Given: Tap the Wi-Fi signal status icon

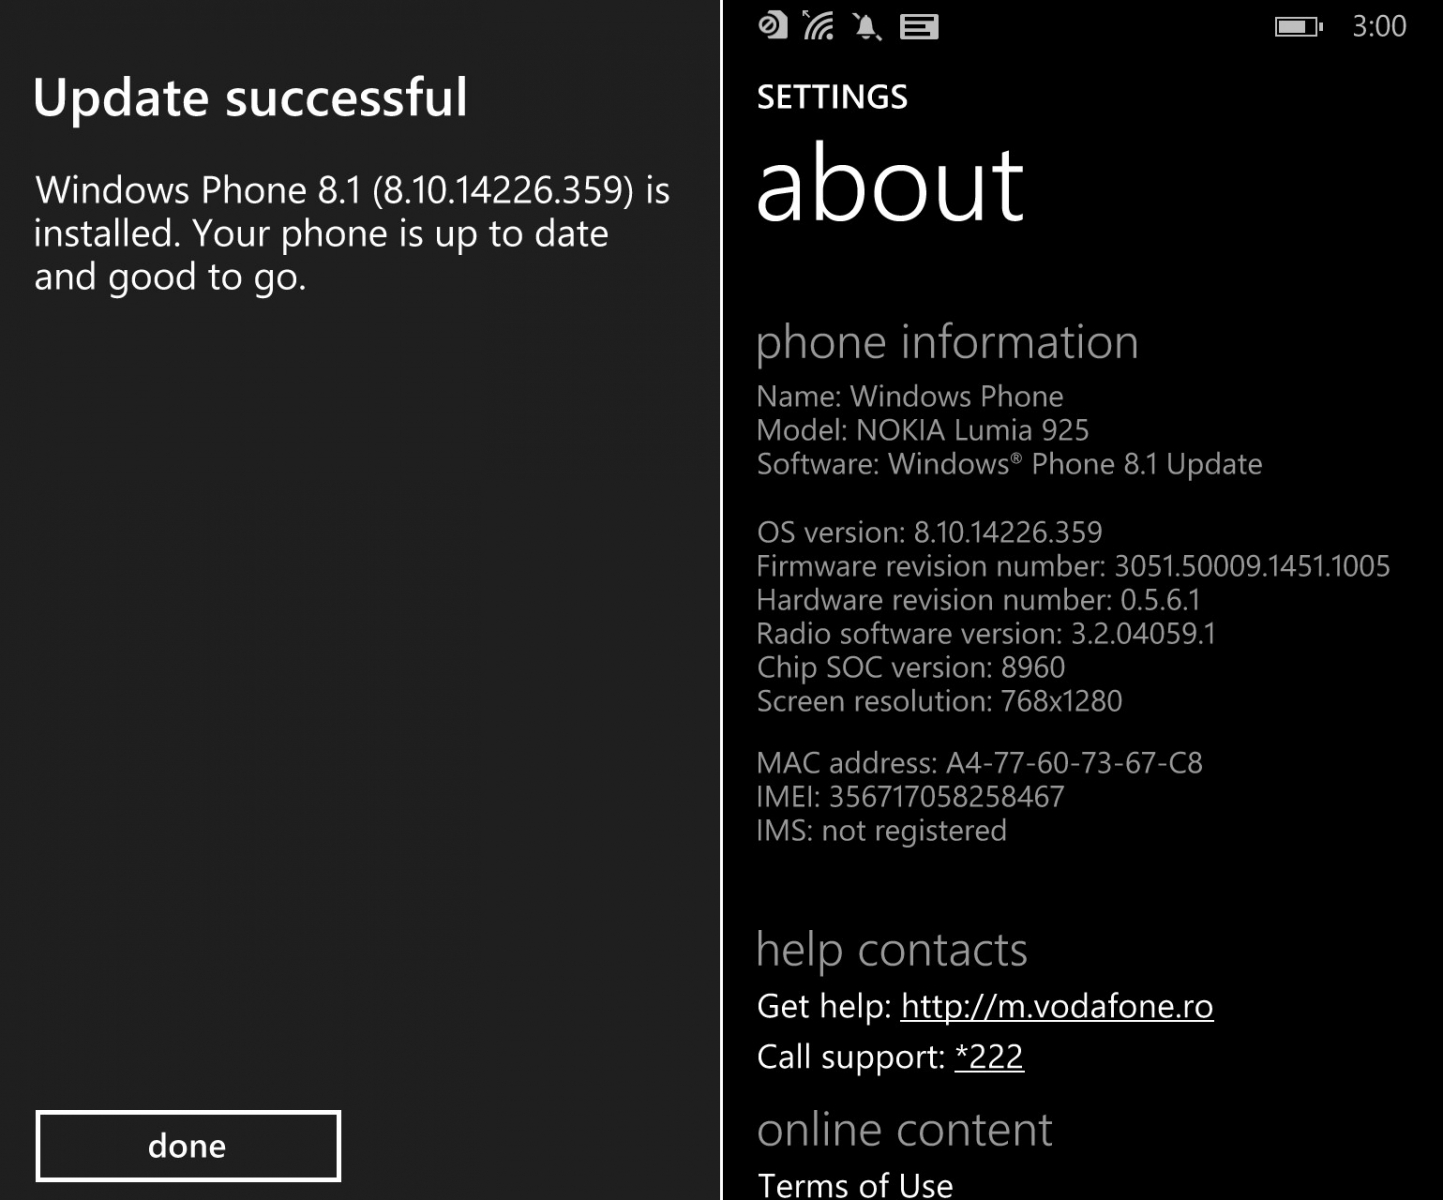Looking at the screenshot, I should click(x=818, y=25).
